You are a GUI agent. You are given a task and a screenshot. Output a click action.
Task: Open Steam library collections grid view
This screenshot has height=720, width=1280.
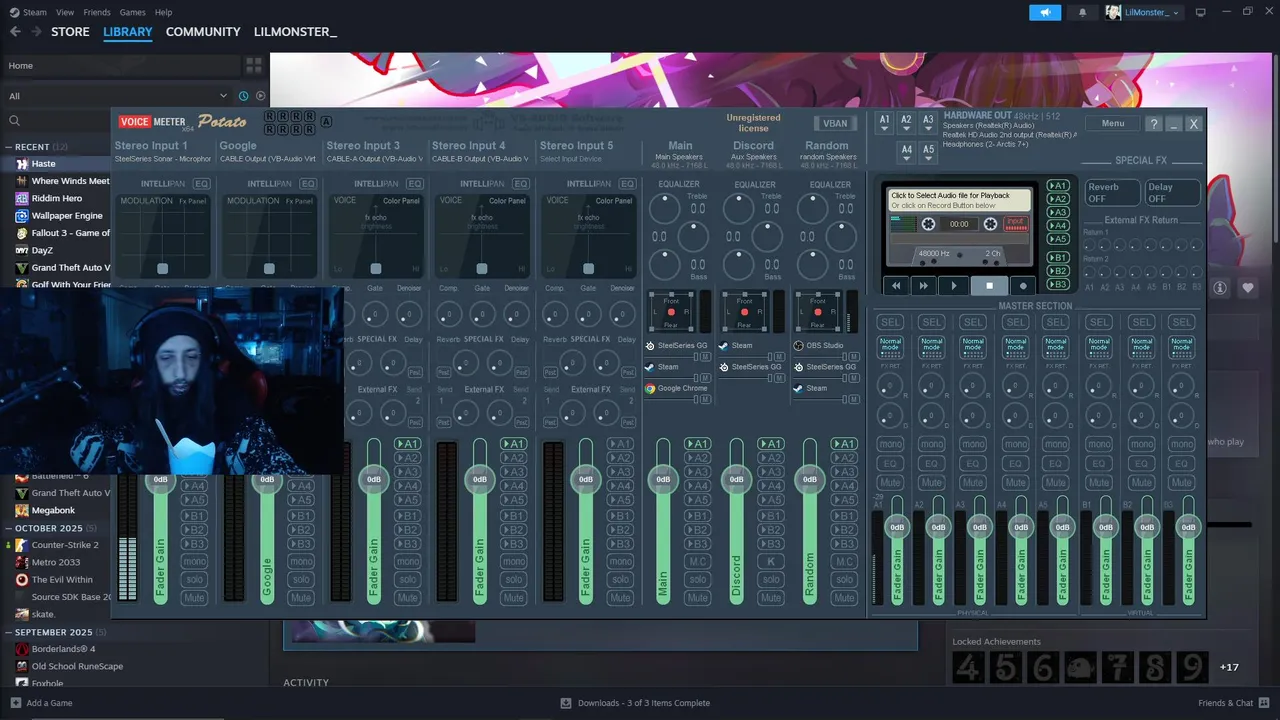click(254, 65)
